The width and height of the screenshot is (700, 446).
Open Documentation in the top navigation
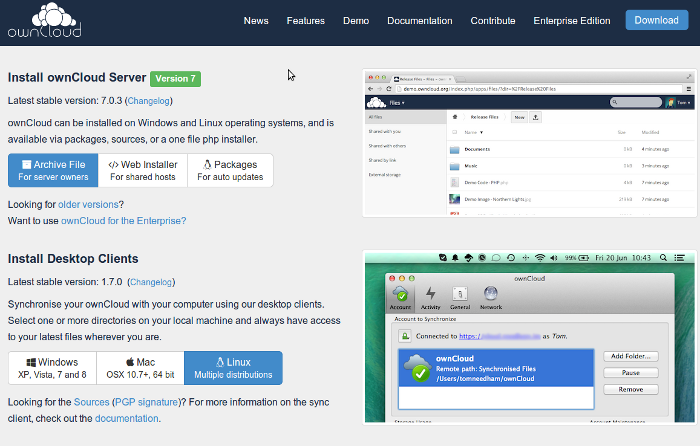click(x=420, y=21)
